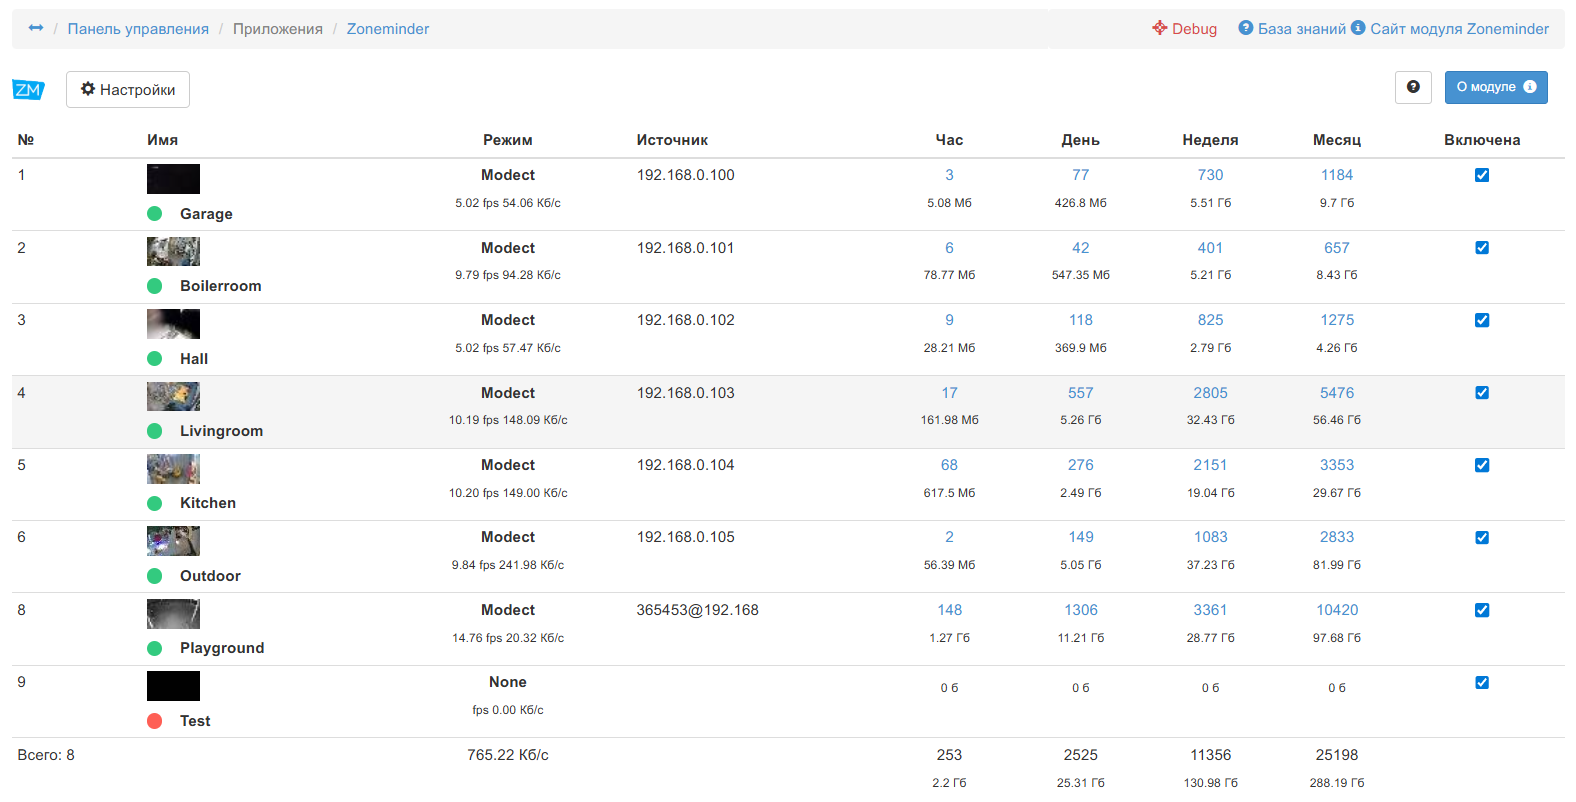The width and height of the screenshot is (1576, 802).
Task: Click the О модуле button
Action: click(x=1495, y=88)
